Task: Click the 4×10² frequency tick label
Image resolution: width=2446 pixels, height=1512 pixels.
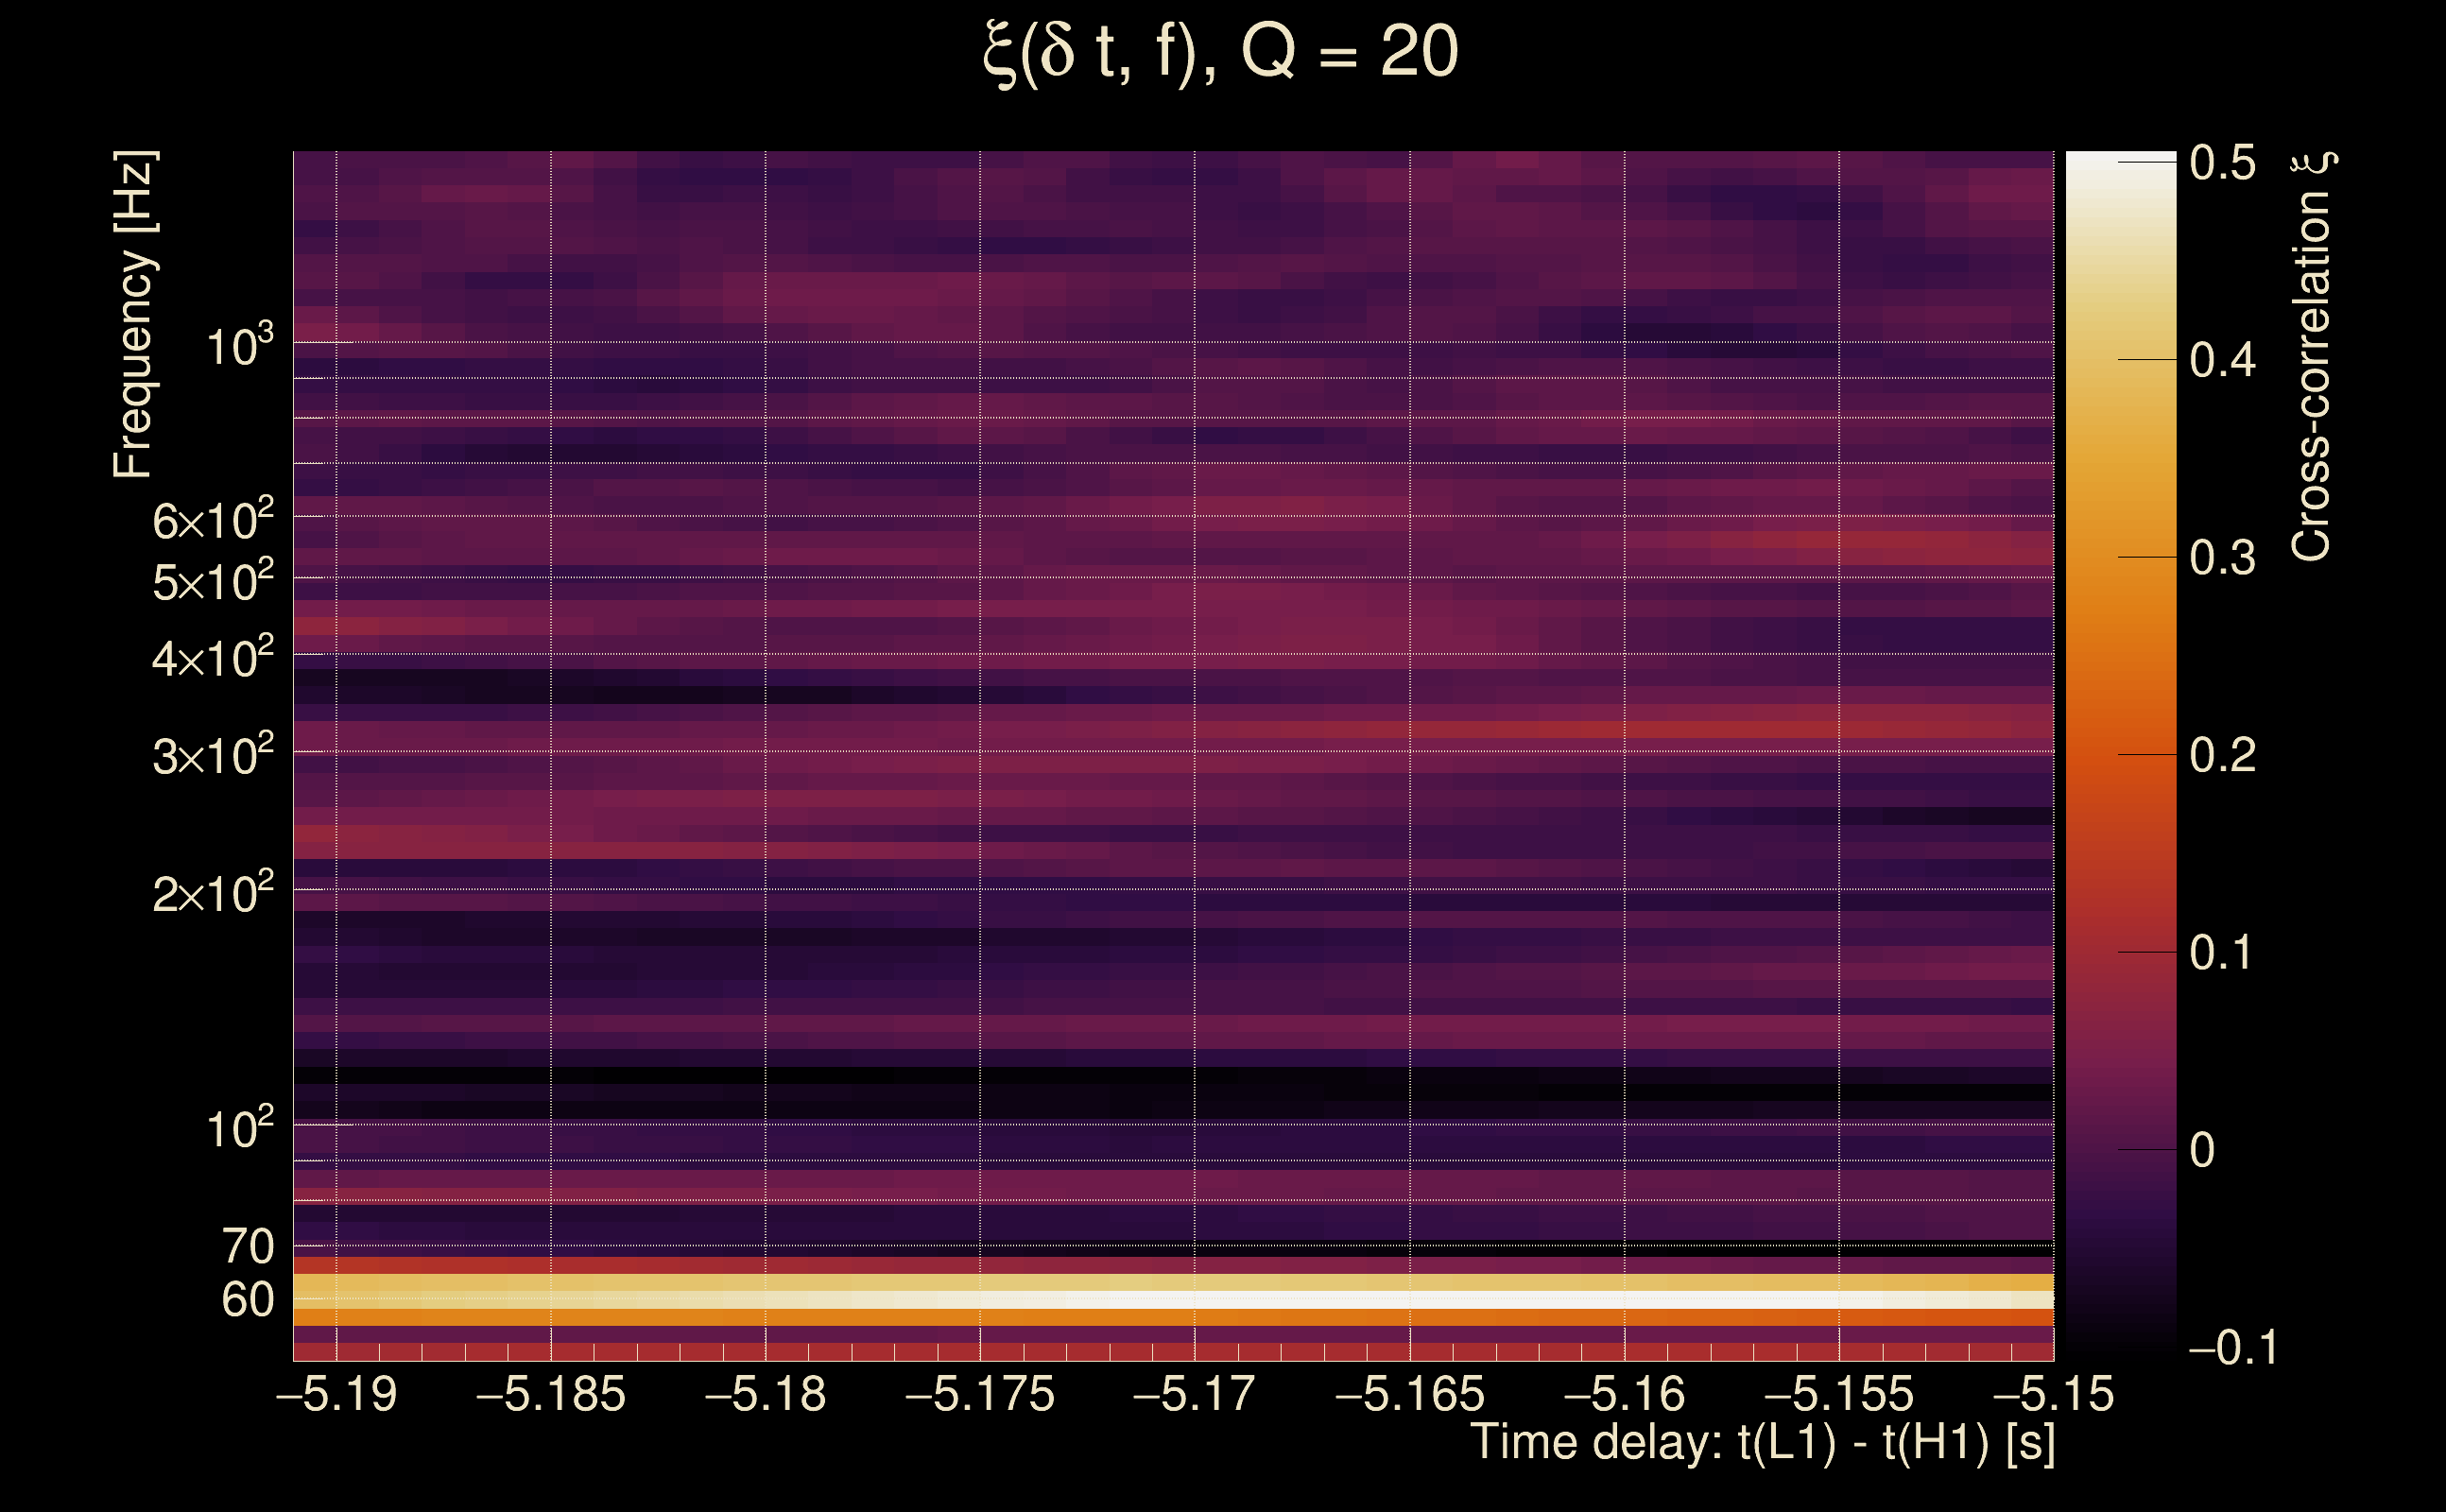Action: coord(212,657)
